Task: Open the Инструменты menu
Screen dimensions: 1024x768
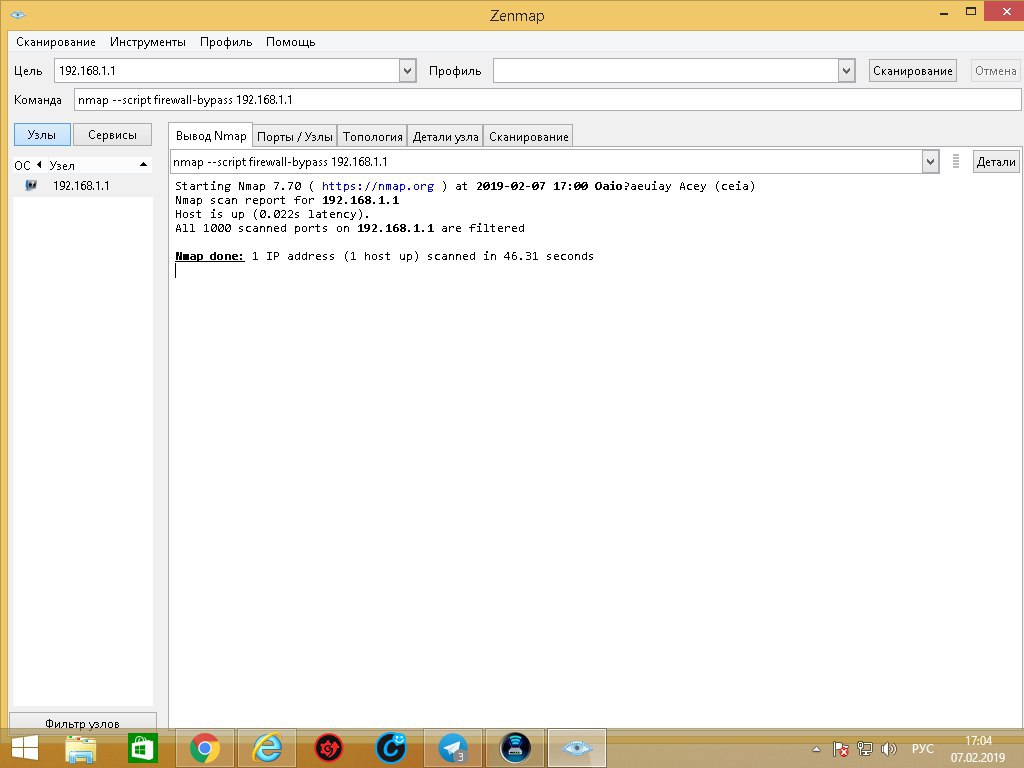Action: pyautogui.click(x=148, y=42)
